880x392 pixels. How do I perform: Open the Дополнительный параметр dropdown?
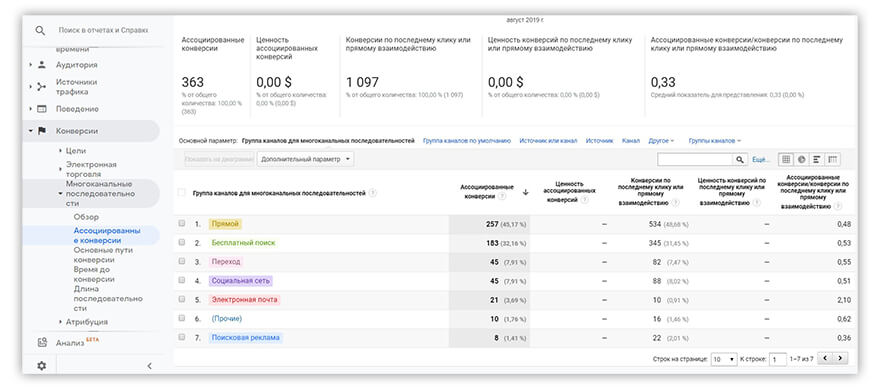tap(305, 159)
